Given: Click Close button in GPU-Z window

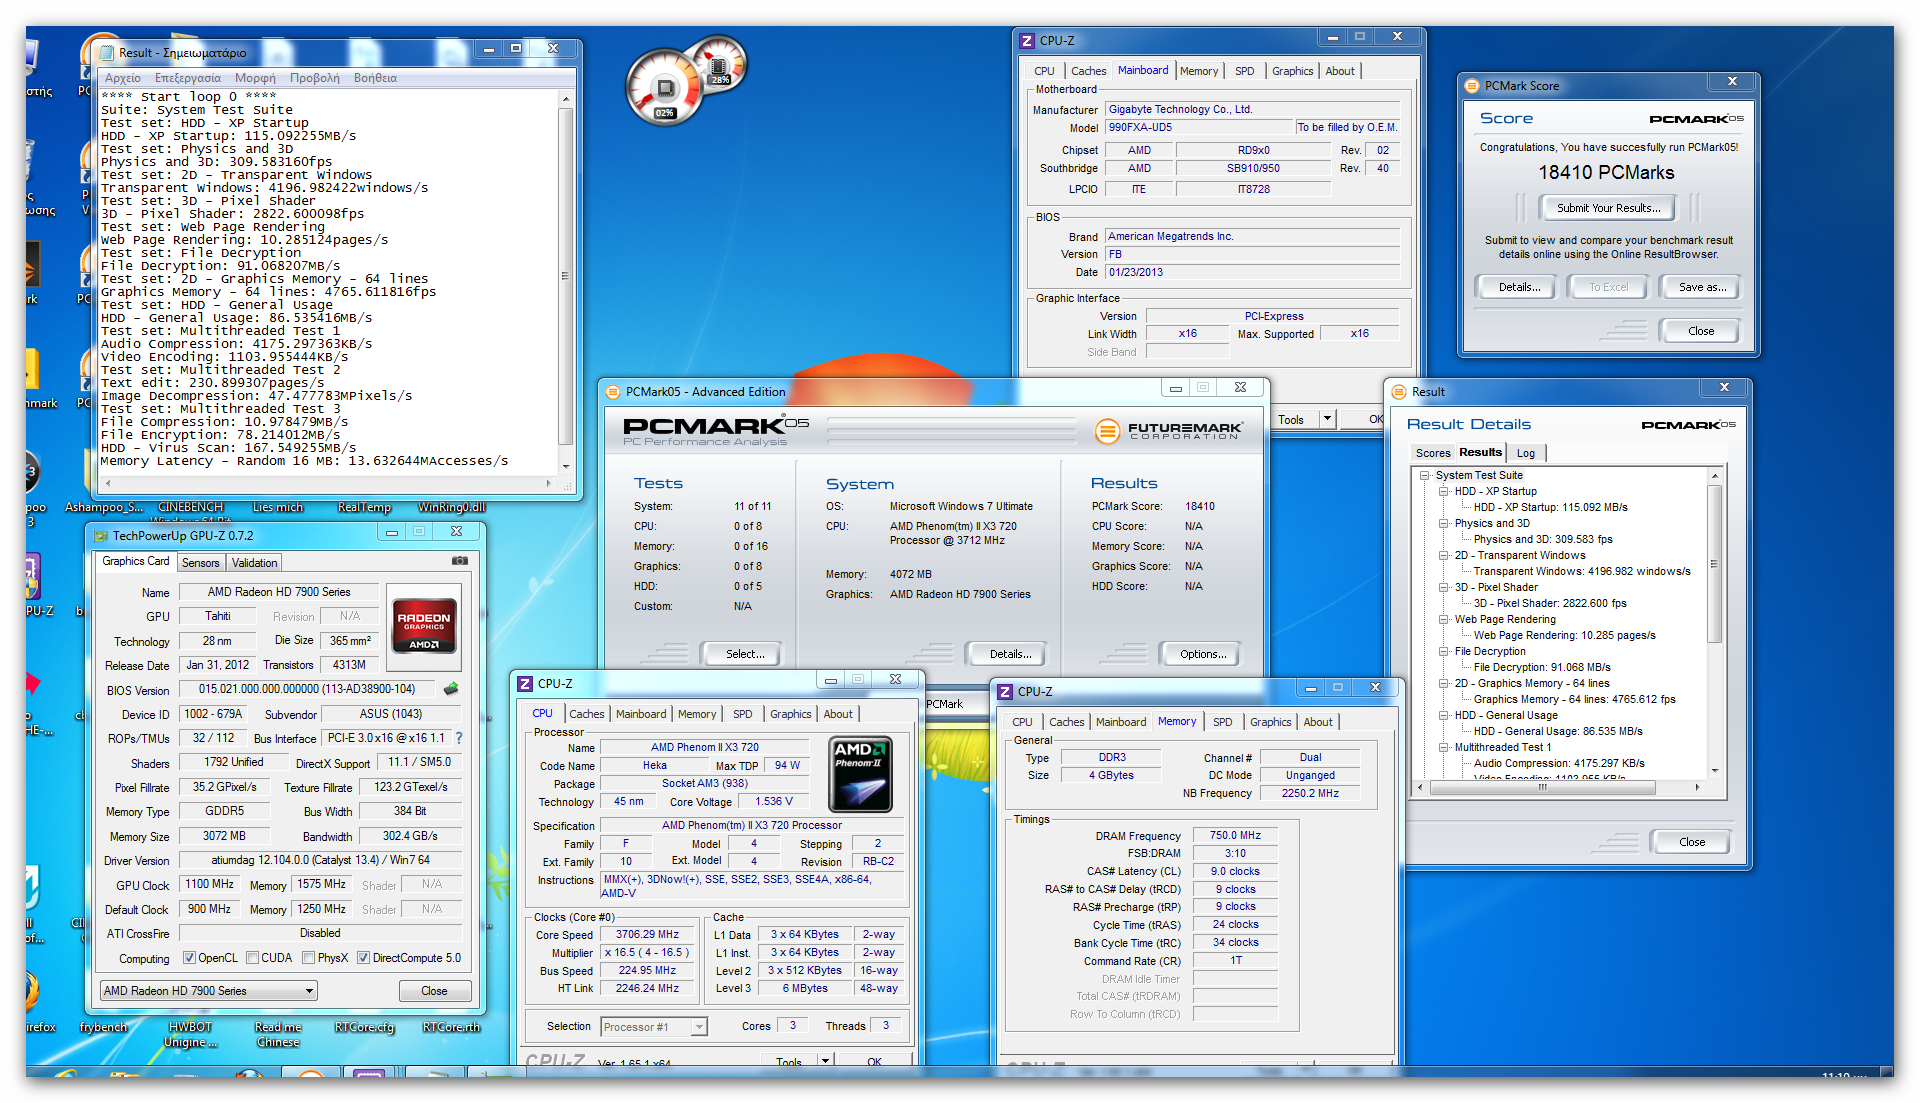Looking at the screenshot, I should pyautogui.click(x=434, y=991).
